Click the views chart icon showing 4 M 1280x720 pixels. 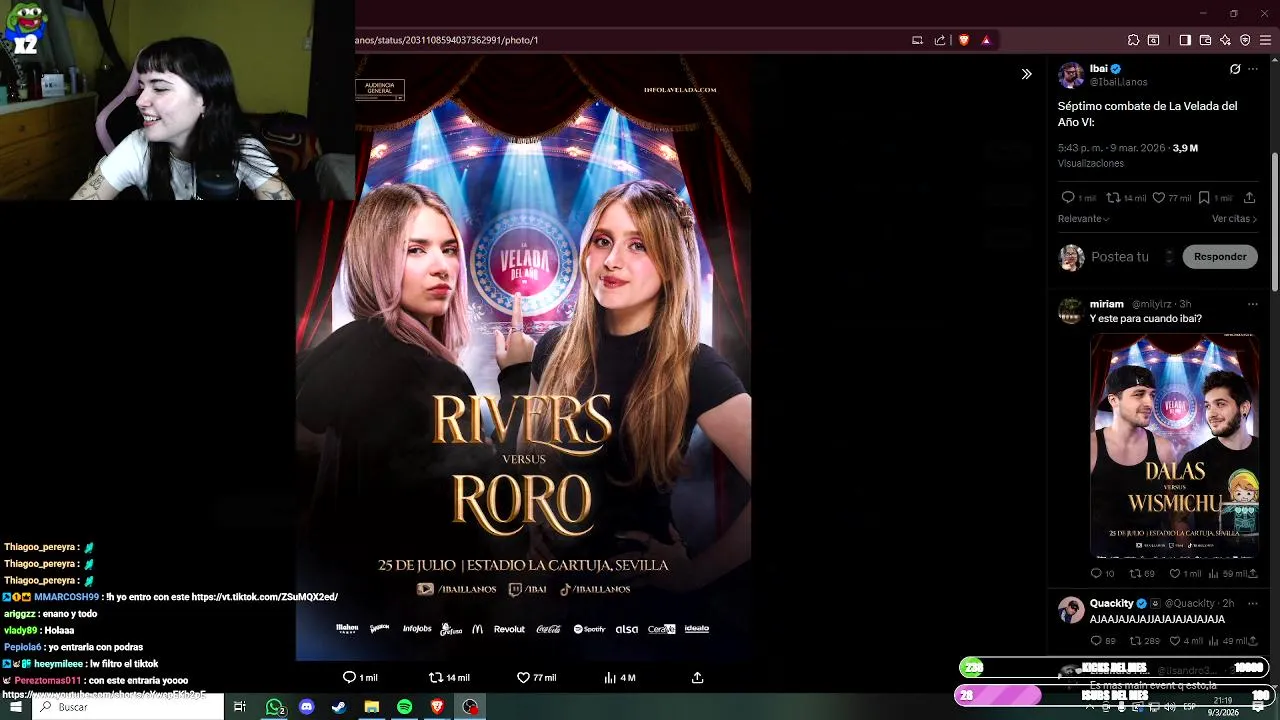click(x=610, y=677)
